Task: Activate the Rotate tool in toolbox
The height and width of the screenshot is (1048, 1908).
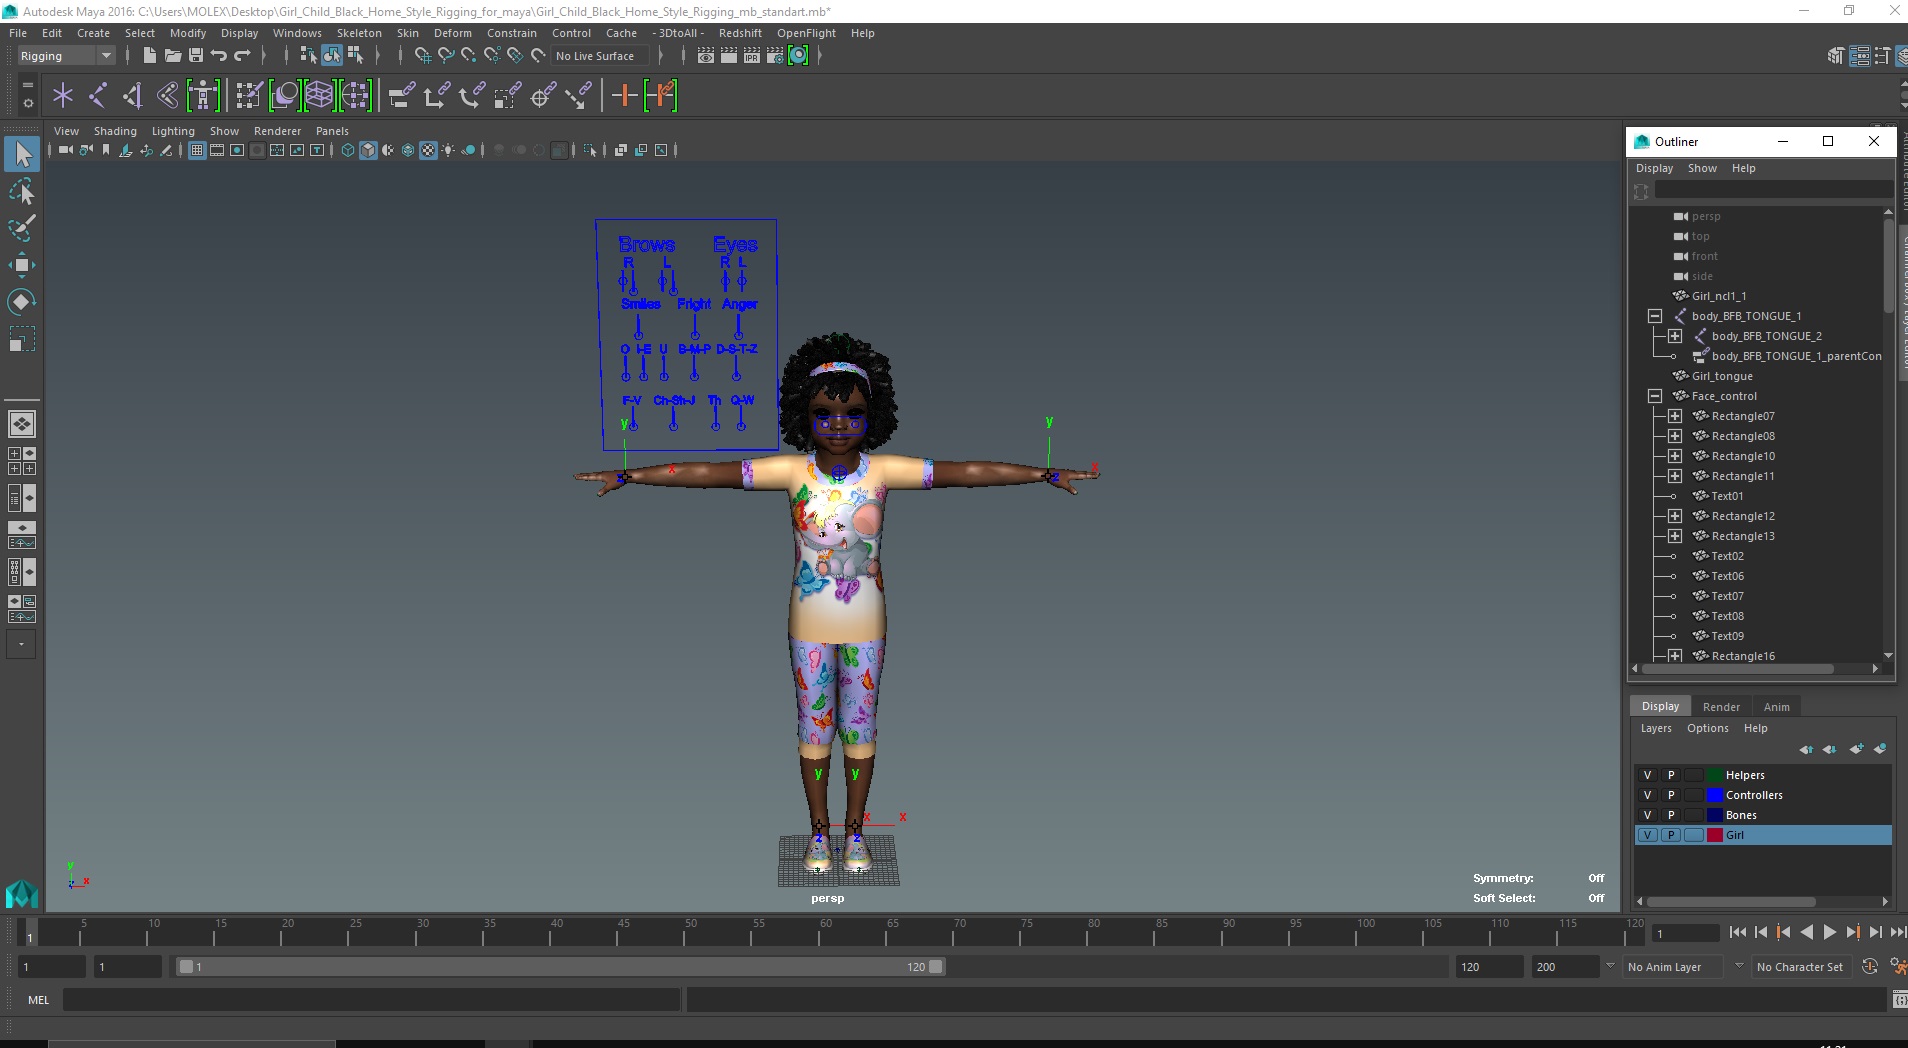Action: pyautogui.click(x=22, y=301)
